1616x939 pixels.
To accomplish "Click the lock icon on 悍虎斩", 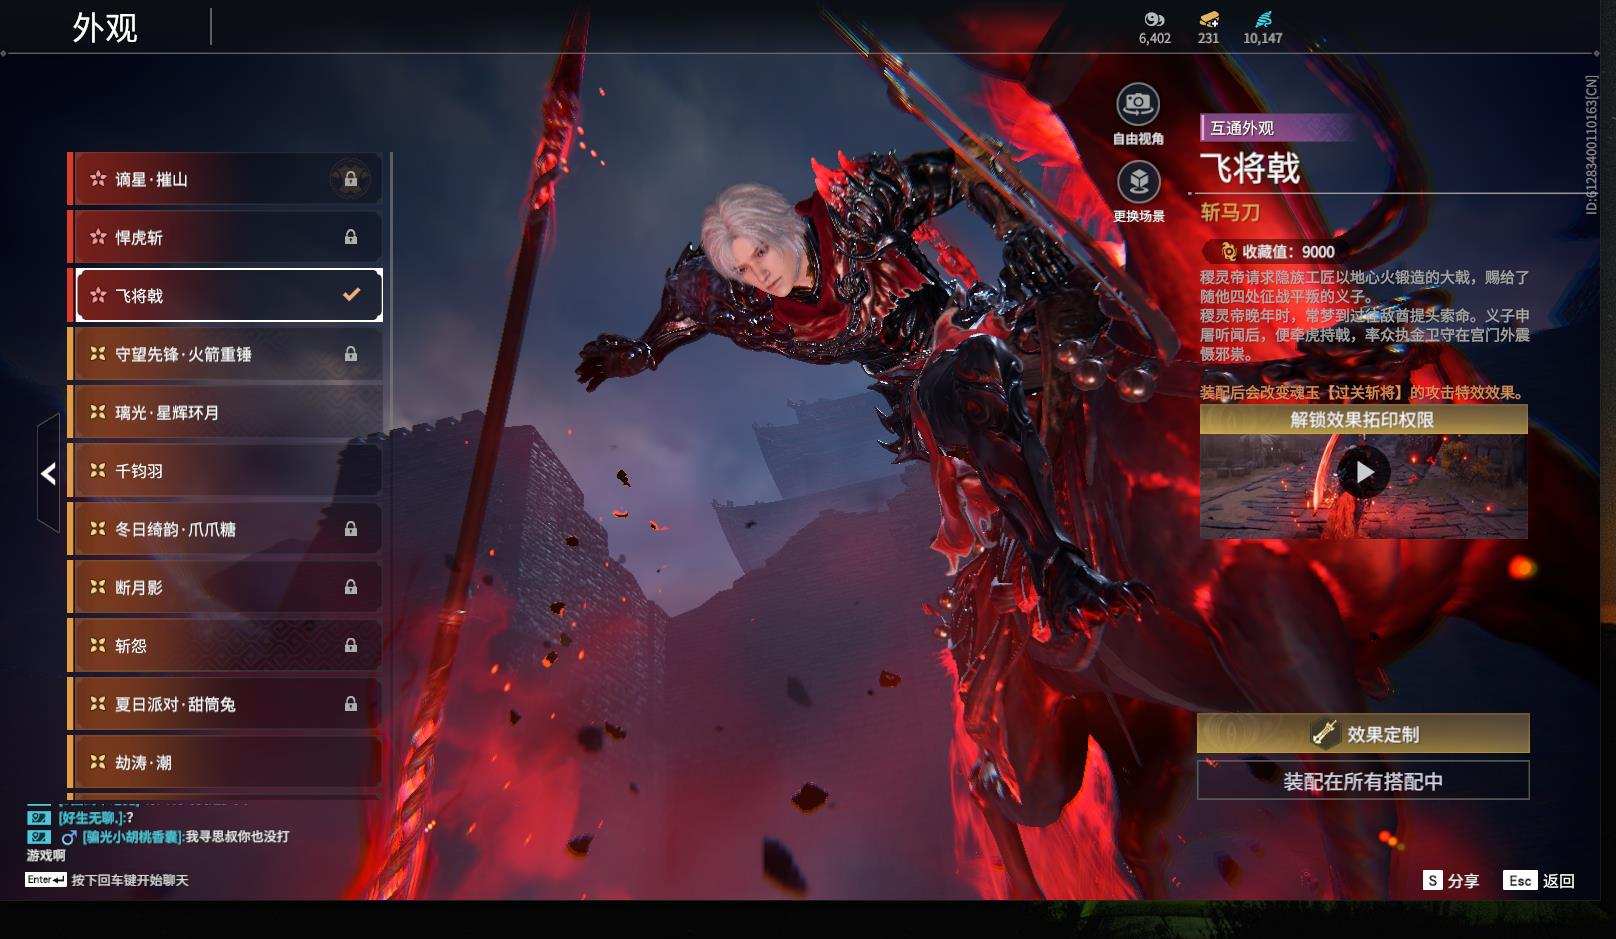I will pos(351,237).
